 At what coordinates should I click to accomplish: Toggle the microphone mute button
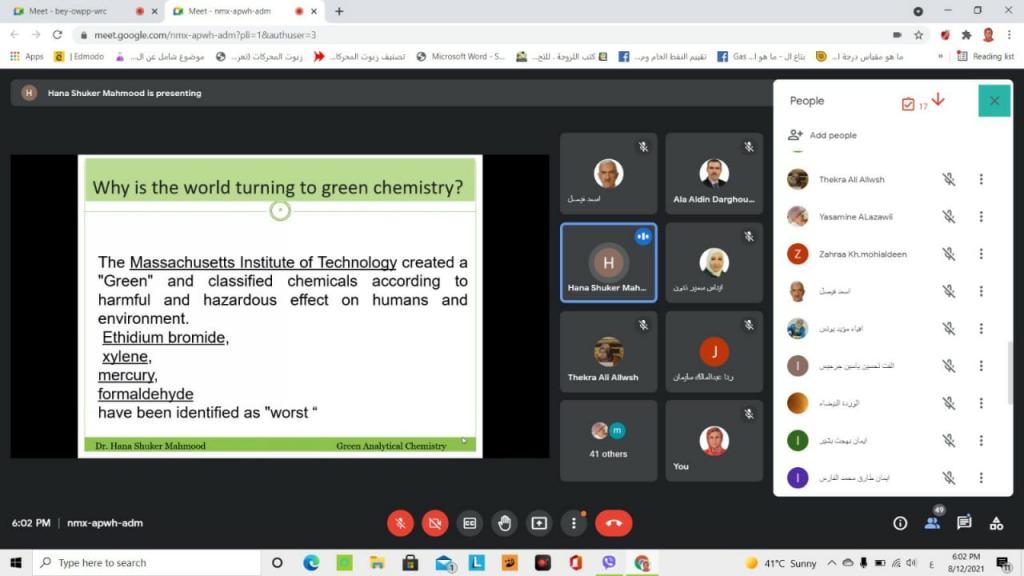(400, 523)
